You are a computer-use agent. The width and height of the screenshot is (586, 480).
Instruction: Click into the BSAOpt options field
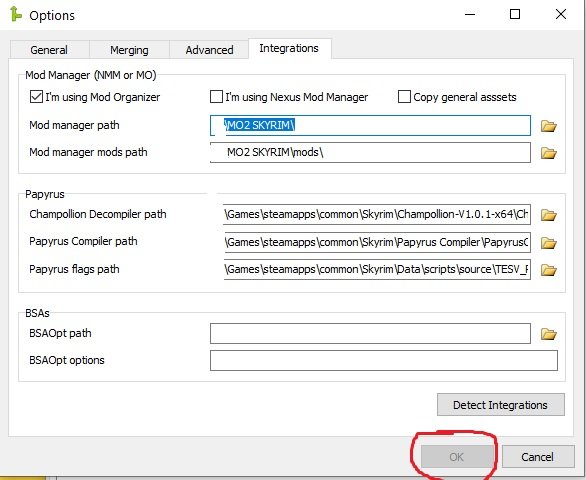point(384,360)
